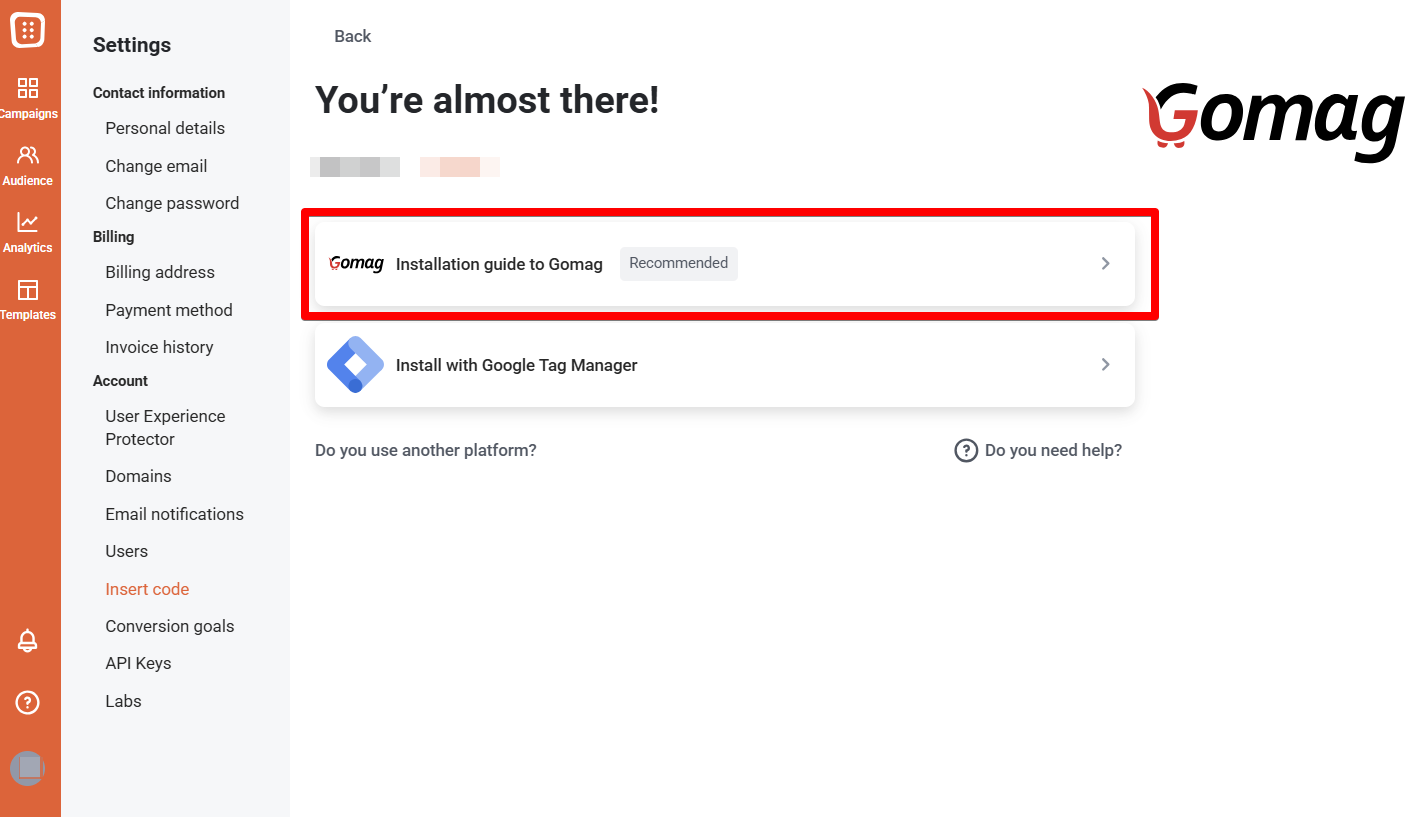Open the Analytics section
1428x817 pixels.
30,230
